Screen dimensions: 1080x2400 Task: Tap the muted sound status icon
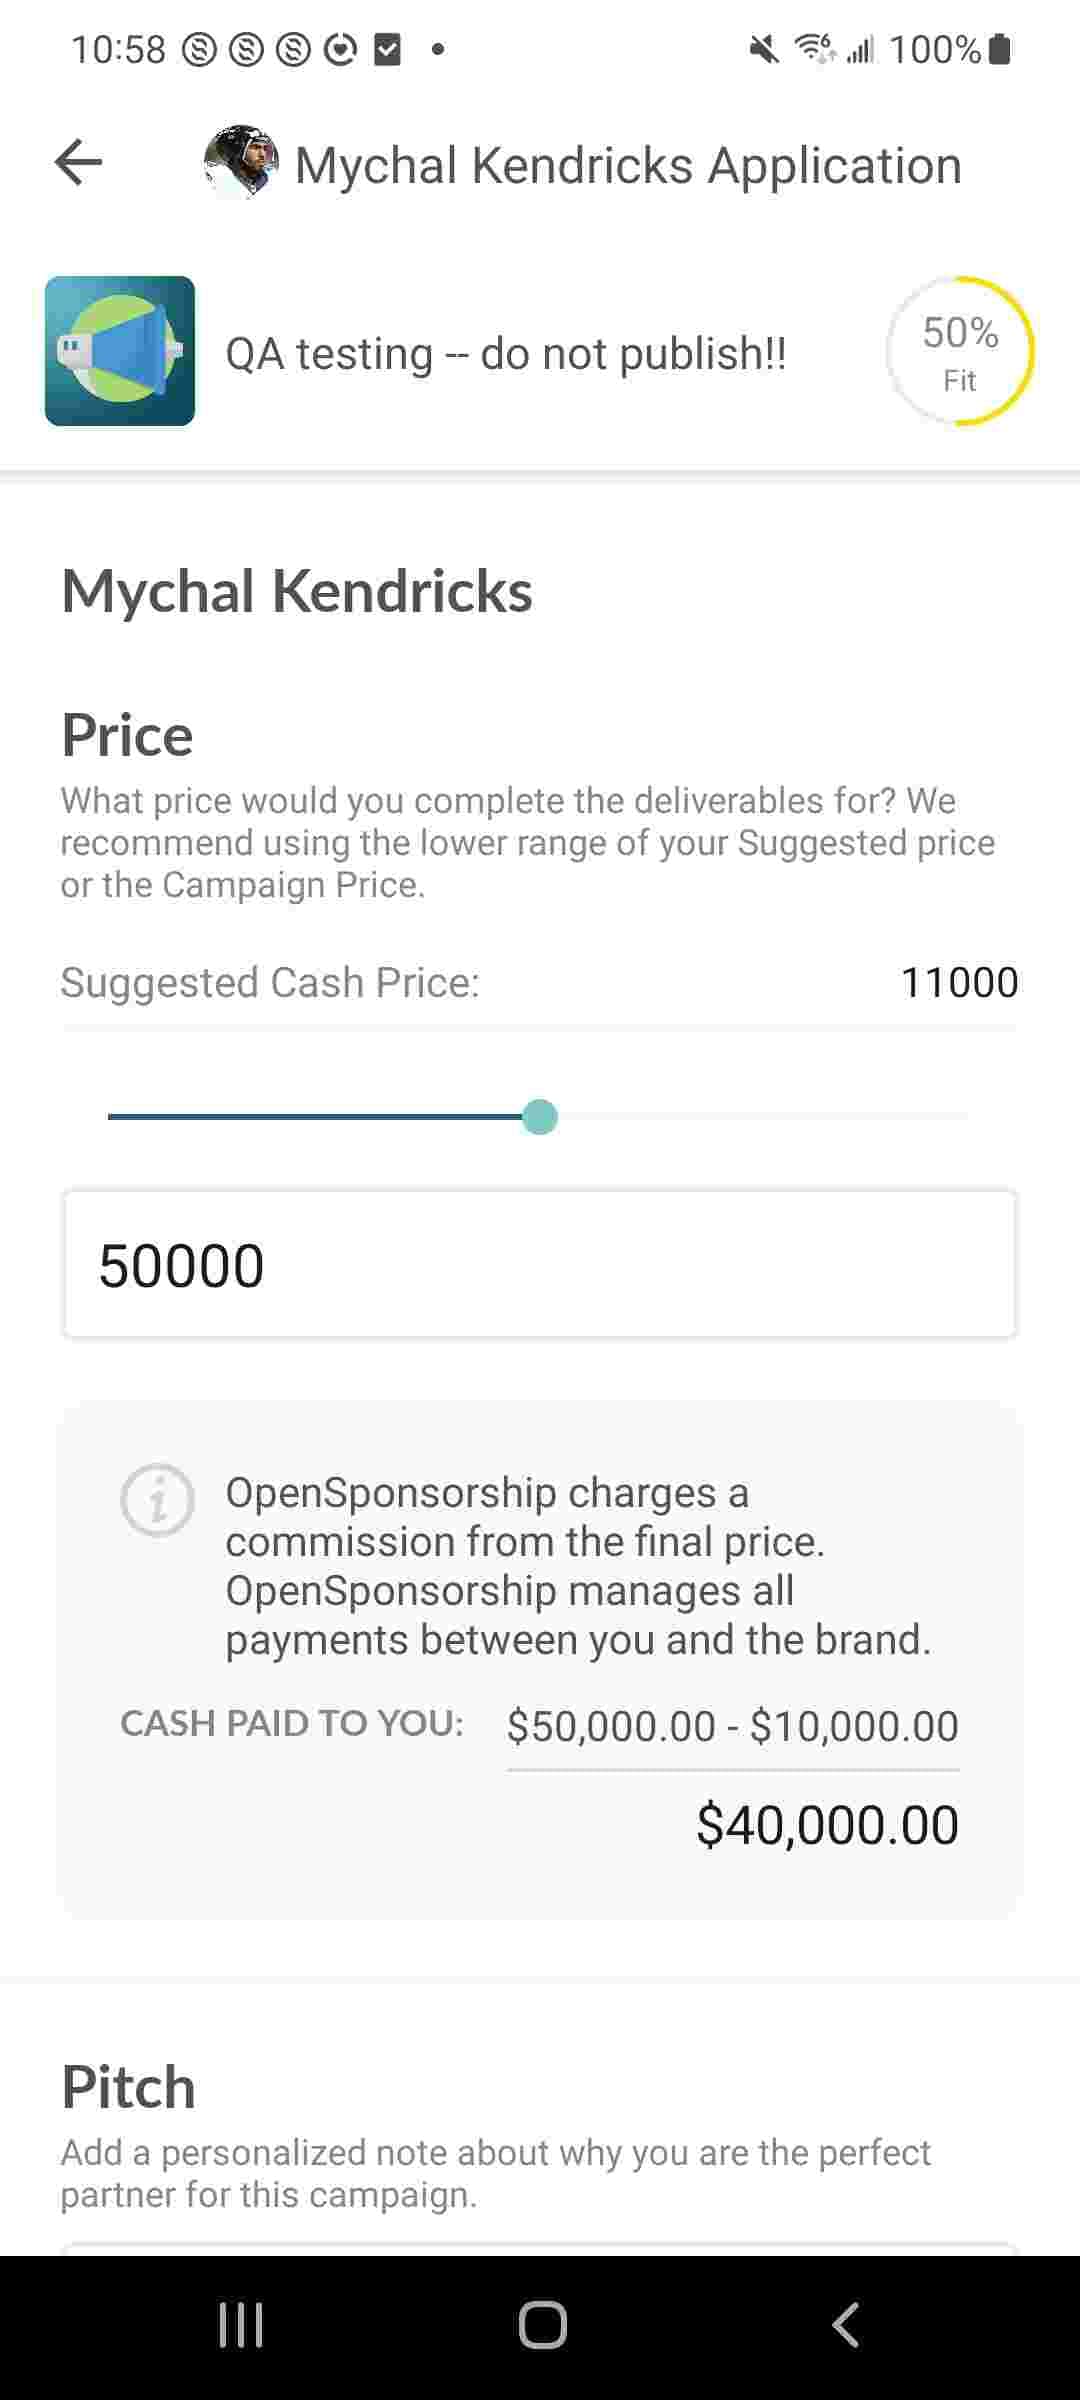[765, 48]
